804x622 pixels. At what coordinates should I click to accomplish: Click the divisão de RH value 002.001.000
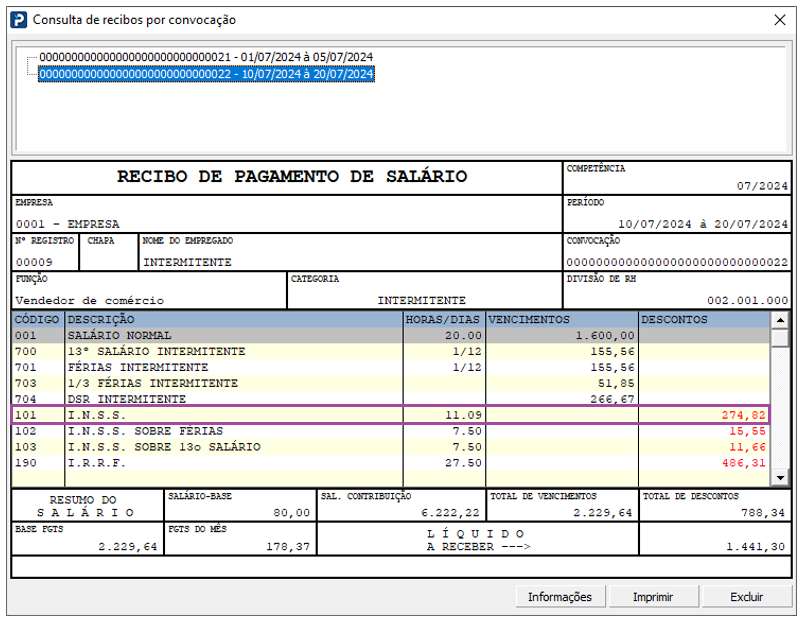point(748,300)
